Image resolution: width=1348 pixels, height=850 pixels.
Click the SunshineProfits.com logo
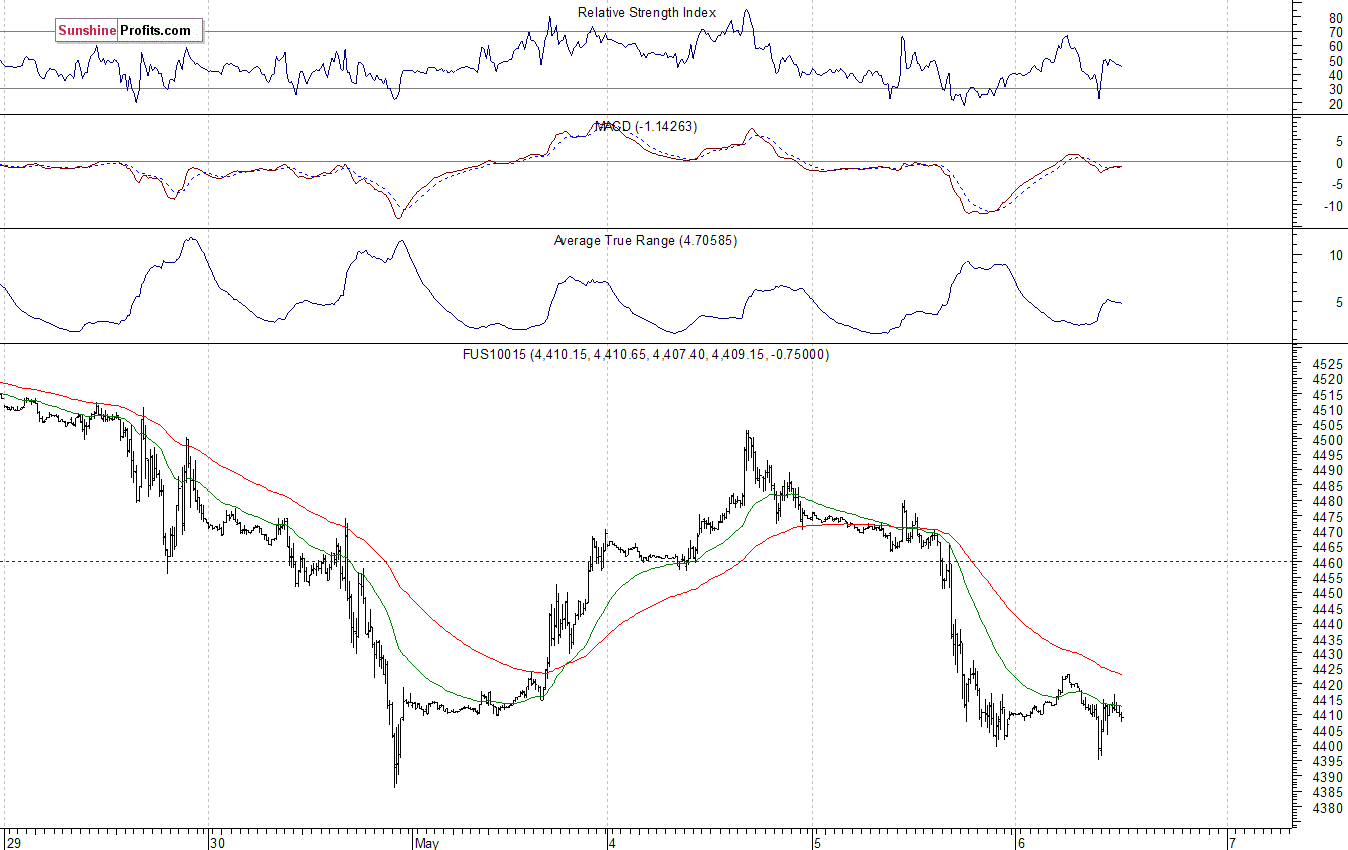click(128, 31)
